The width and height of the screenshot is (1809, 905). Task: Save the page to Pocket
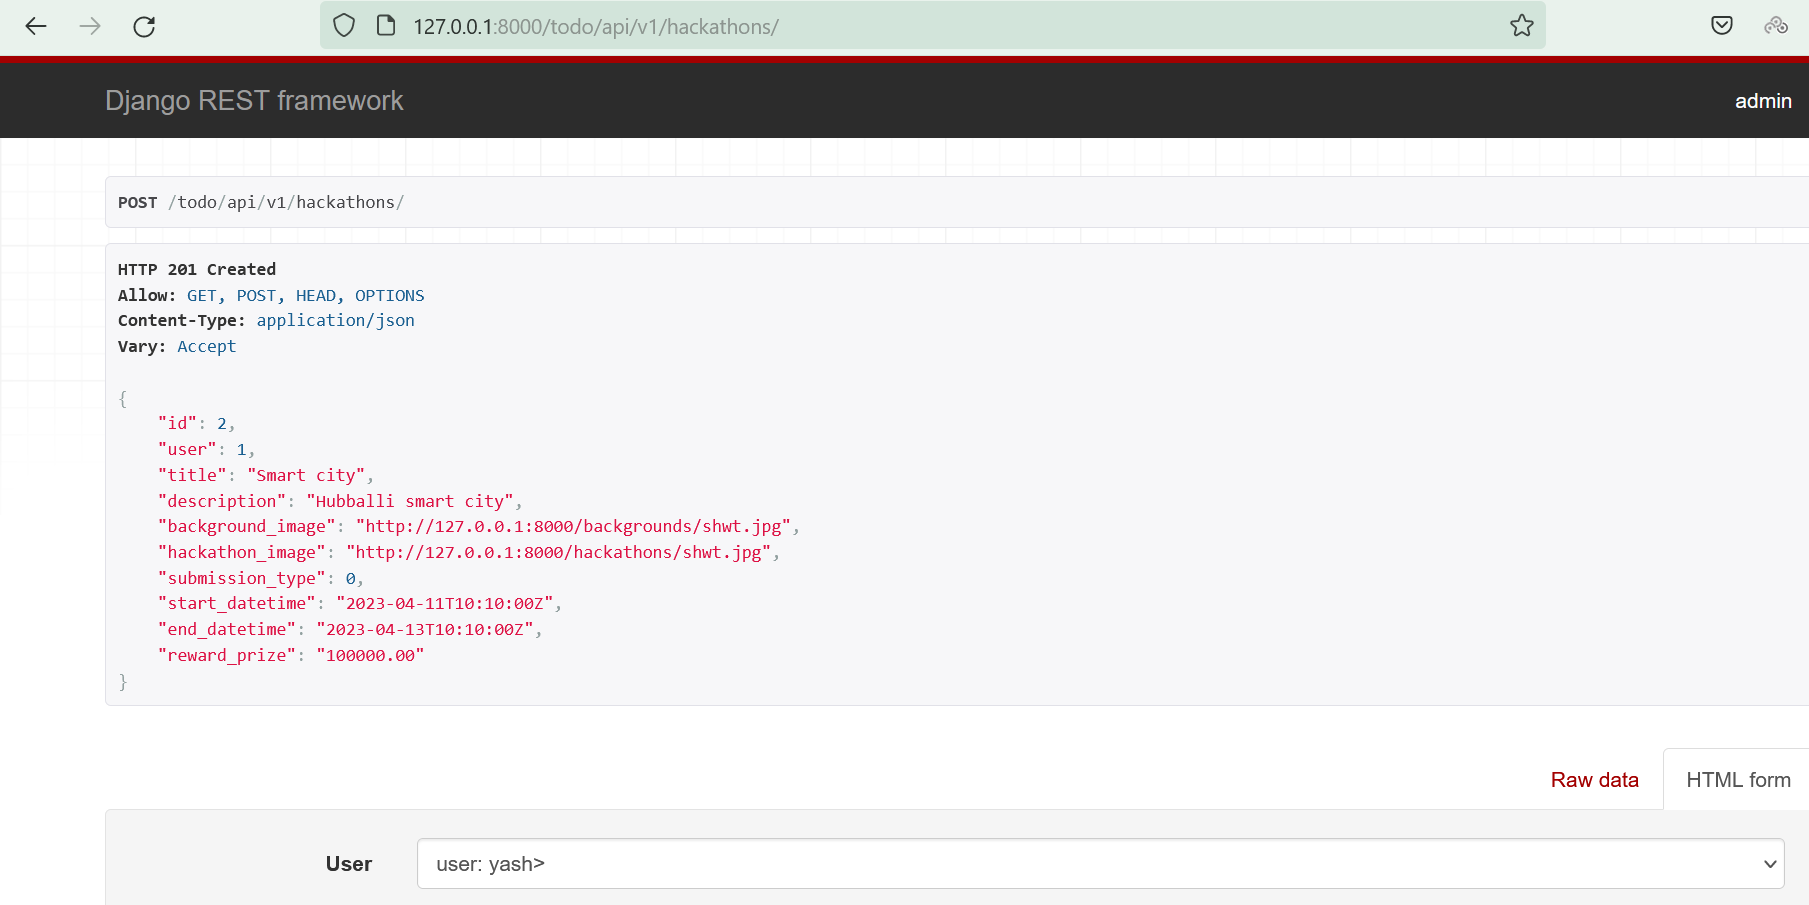click(1722, 24)
